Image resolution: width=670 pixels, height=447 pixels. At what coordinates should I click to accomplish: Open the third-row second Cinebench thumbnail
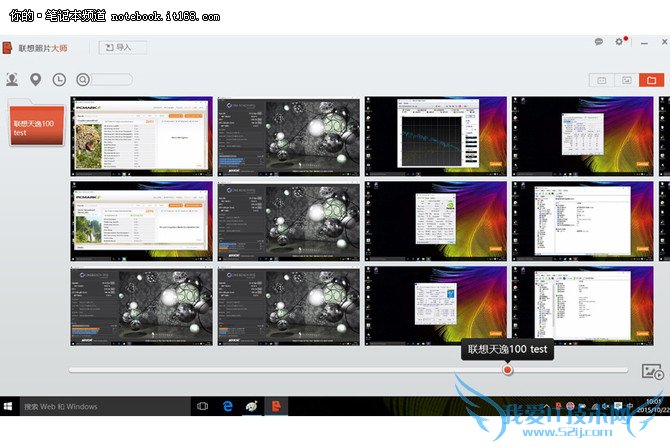pos(289,306)
